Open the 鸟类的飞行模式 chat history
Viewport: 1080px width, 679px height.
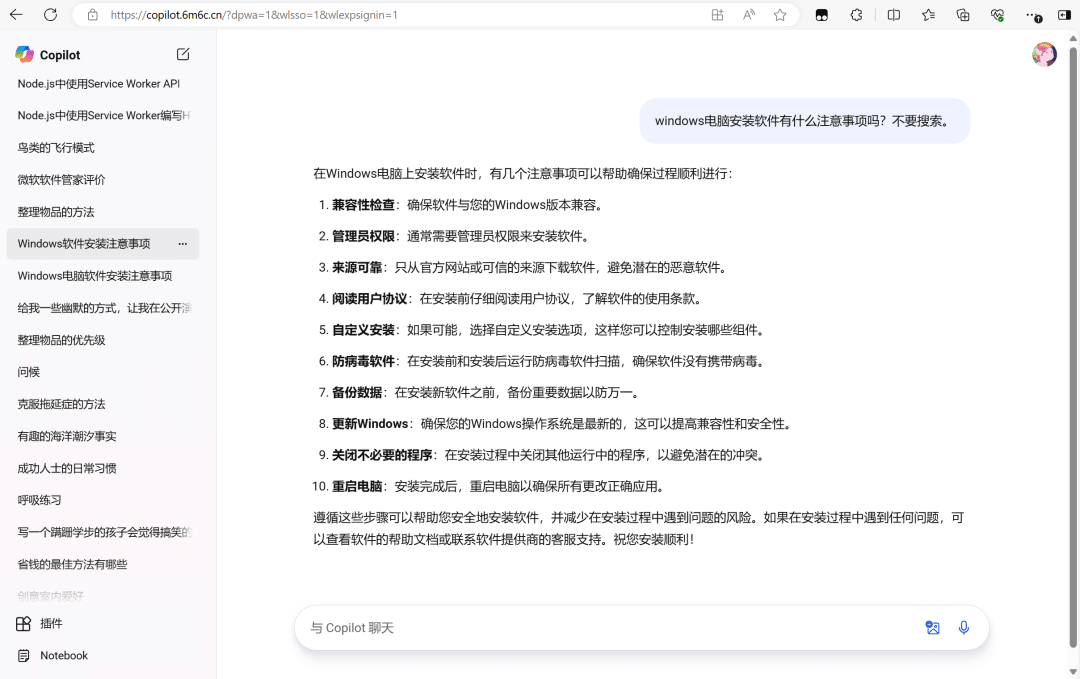point(56,148)
